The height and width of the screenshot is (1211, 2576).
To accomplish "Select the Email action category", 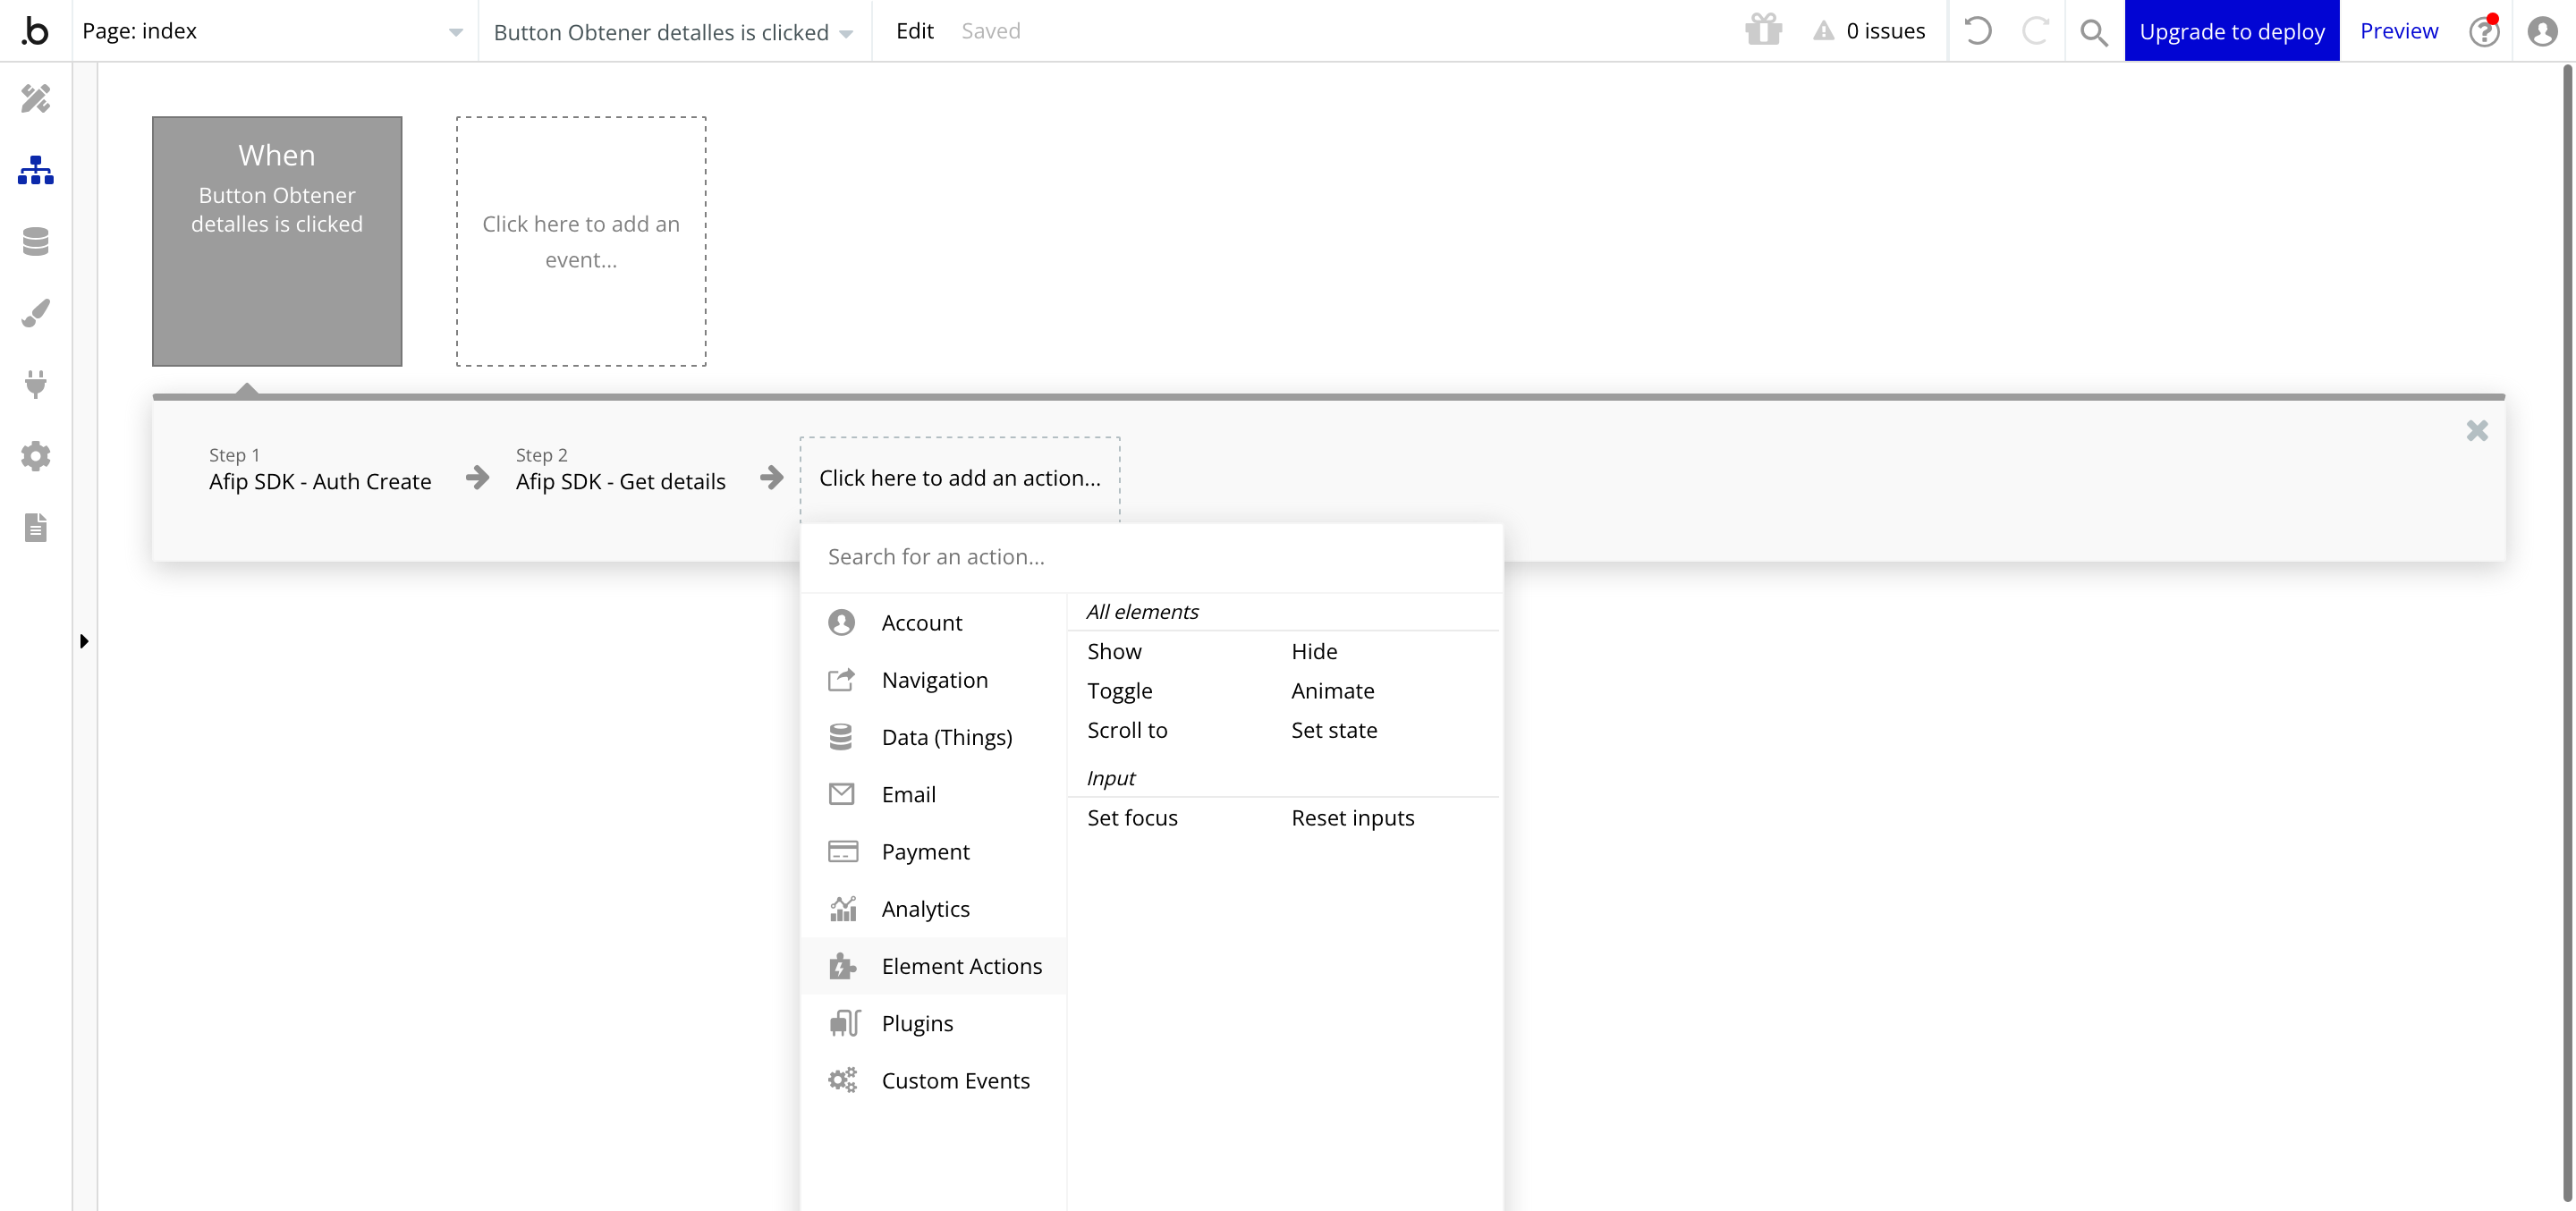I will click(934, 794).
